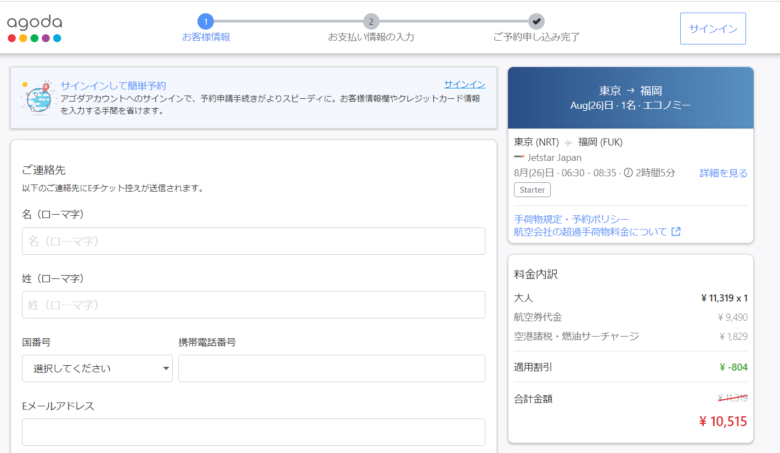Click step 1 circle for お客様情報
This screenshot has width=780, height=453.
tap(205, 21)
